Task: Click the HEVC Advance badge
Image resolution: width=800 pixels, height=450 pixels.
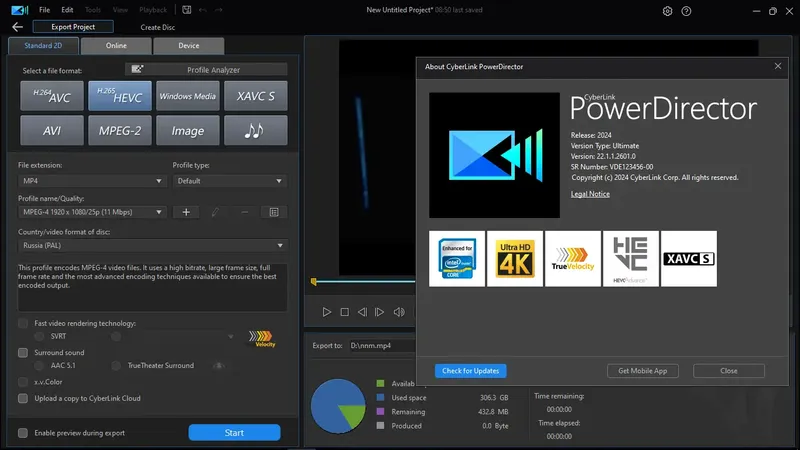Action: coord(631,259)
